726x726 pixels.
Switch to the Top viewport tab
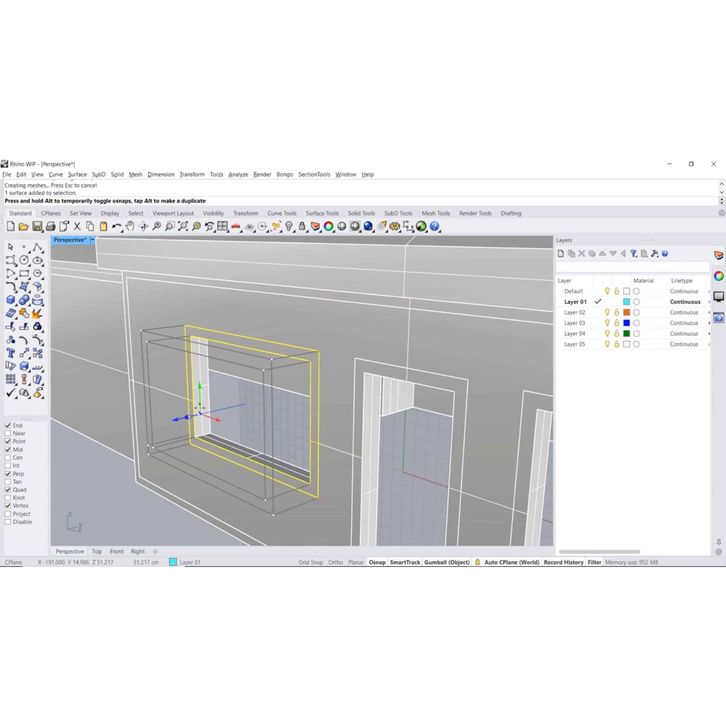pyautogui.click(x=97, y=551)
